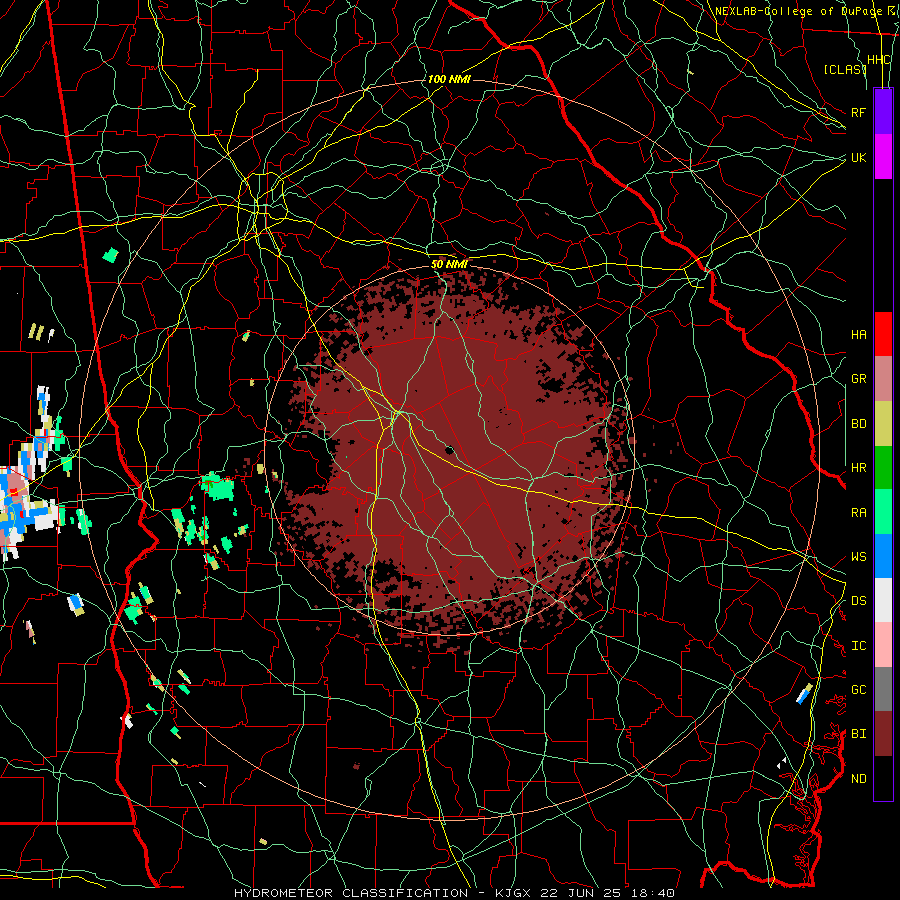Click the RF purple legend swatch
The height and width of the screenshot is (900, 900).
click(883, 112)
